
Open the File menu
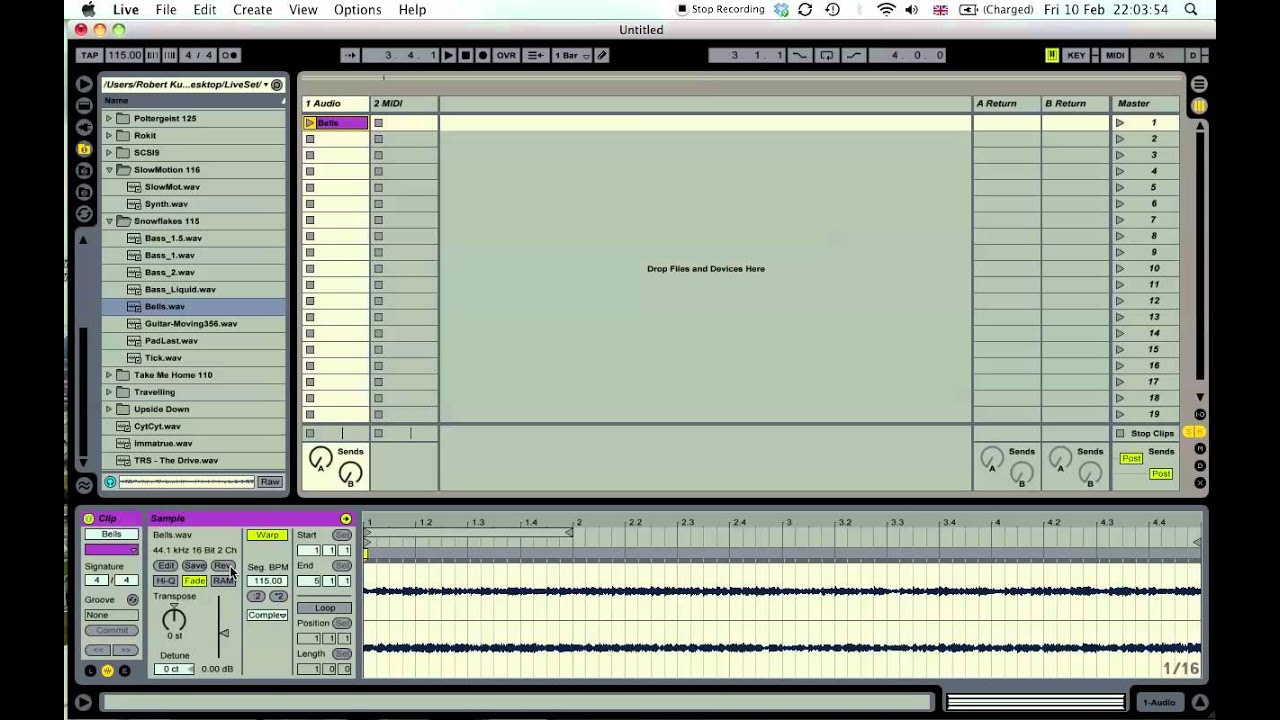(x=166, y=9)
